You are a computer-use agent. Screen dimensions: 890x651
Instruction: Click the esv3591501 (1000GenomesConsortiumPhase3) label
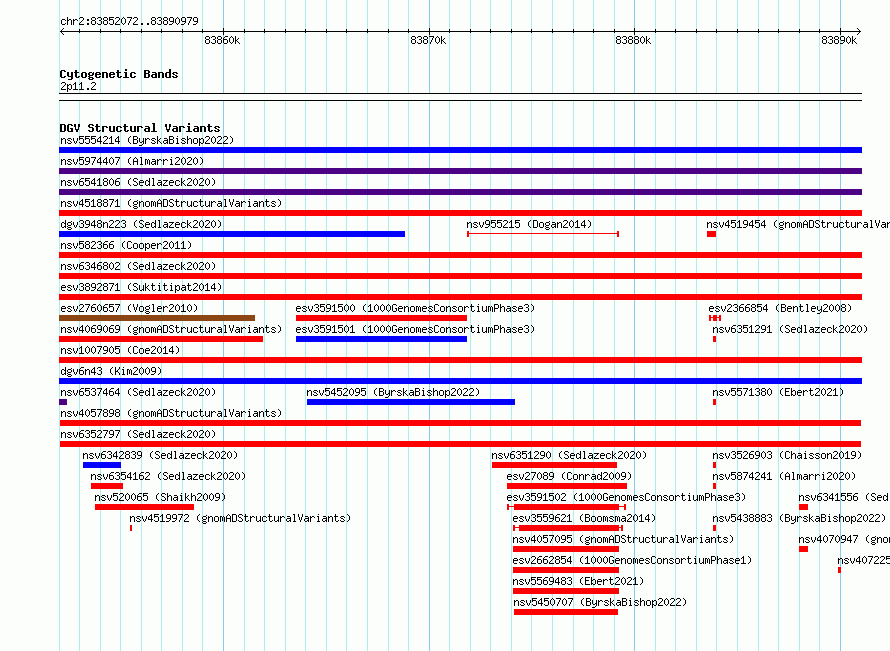tap(415, 329)
